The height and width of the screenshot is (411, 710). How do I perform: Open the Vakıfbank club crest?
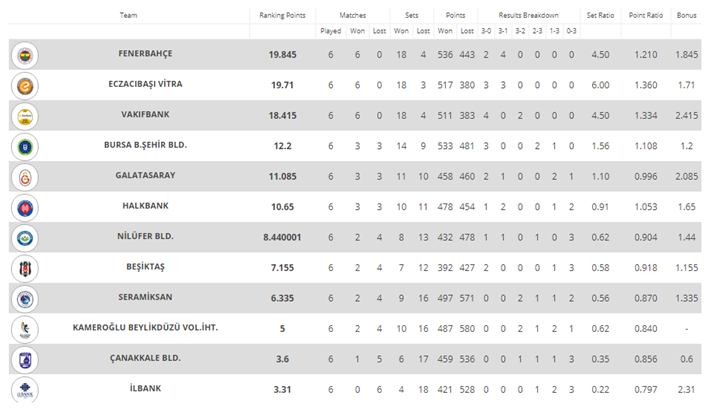pyautogui.click(x=25, y=116)
